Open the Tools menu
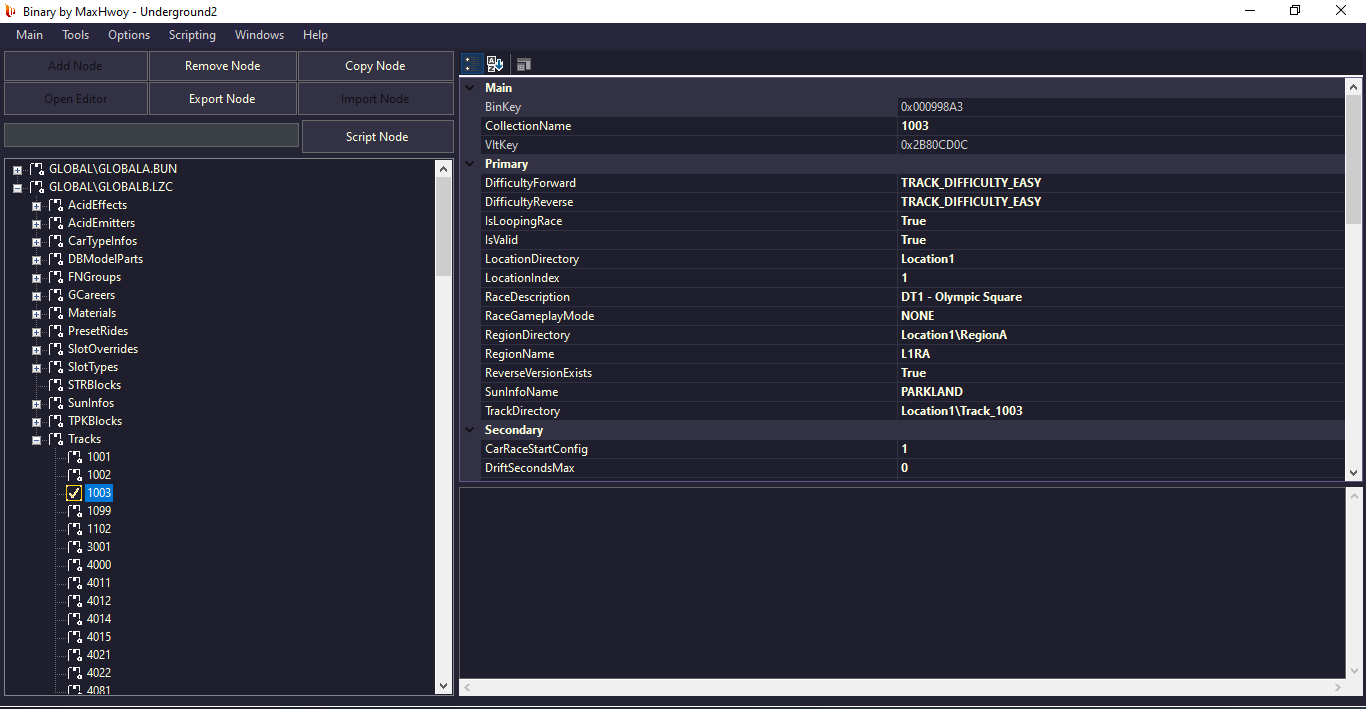Image resolution: width=1366 pixels, height=709 pixels. tap(75, 35)
